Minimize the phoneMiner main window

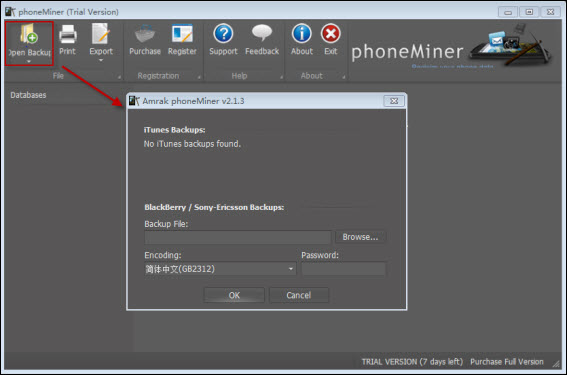508,12
